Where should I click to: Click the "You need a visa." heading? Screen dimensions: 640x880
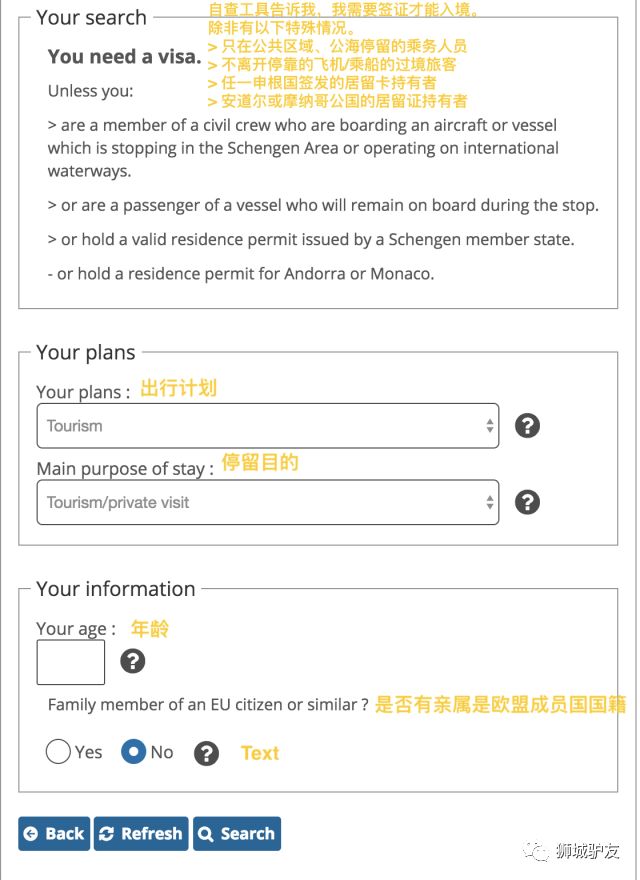click(125, 57)
